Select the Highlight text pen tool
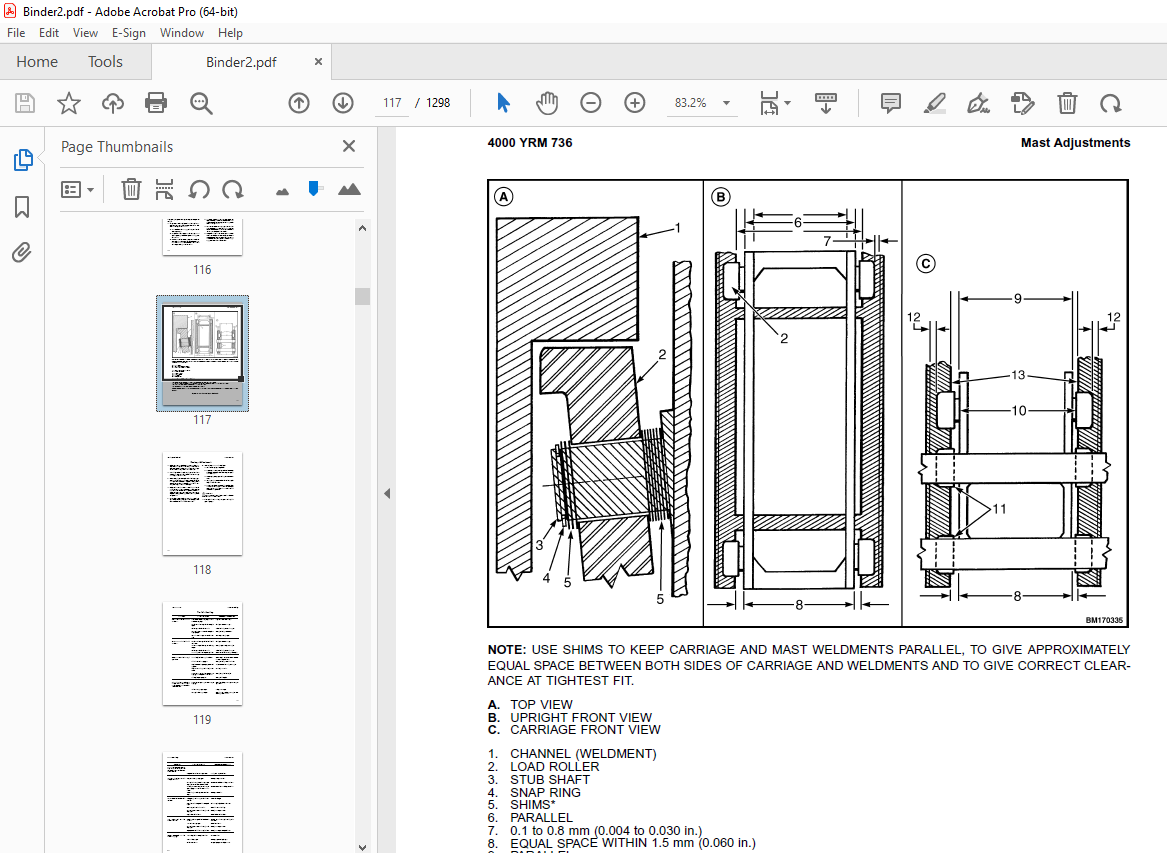The height and width of the screenshot is (853, 1167). click(934, 103)
